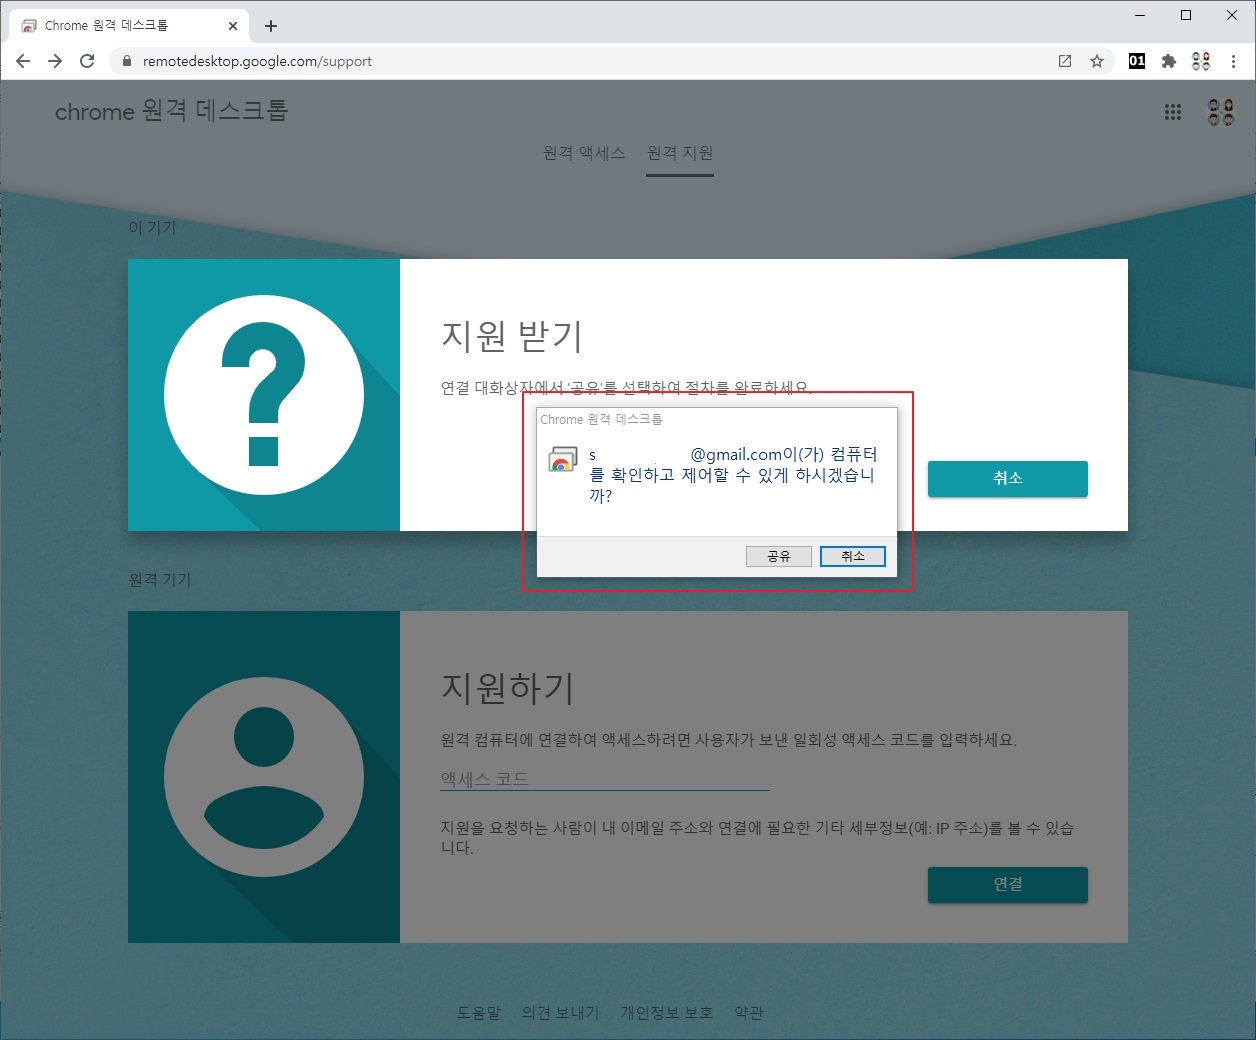Close the Chrome 원격 데스크톱 browser tab
Screen dimensions: 1256x1040
(233, 26)
